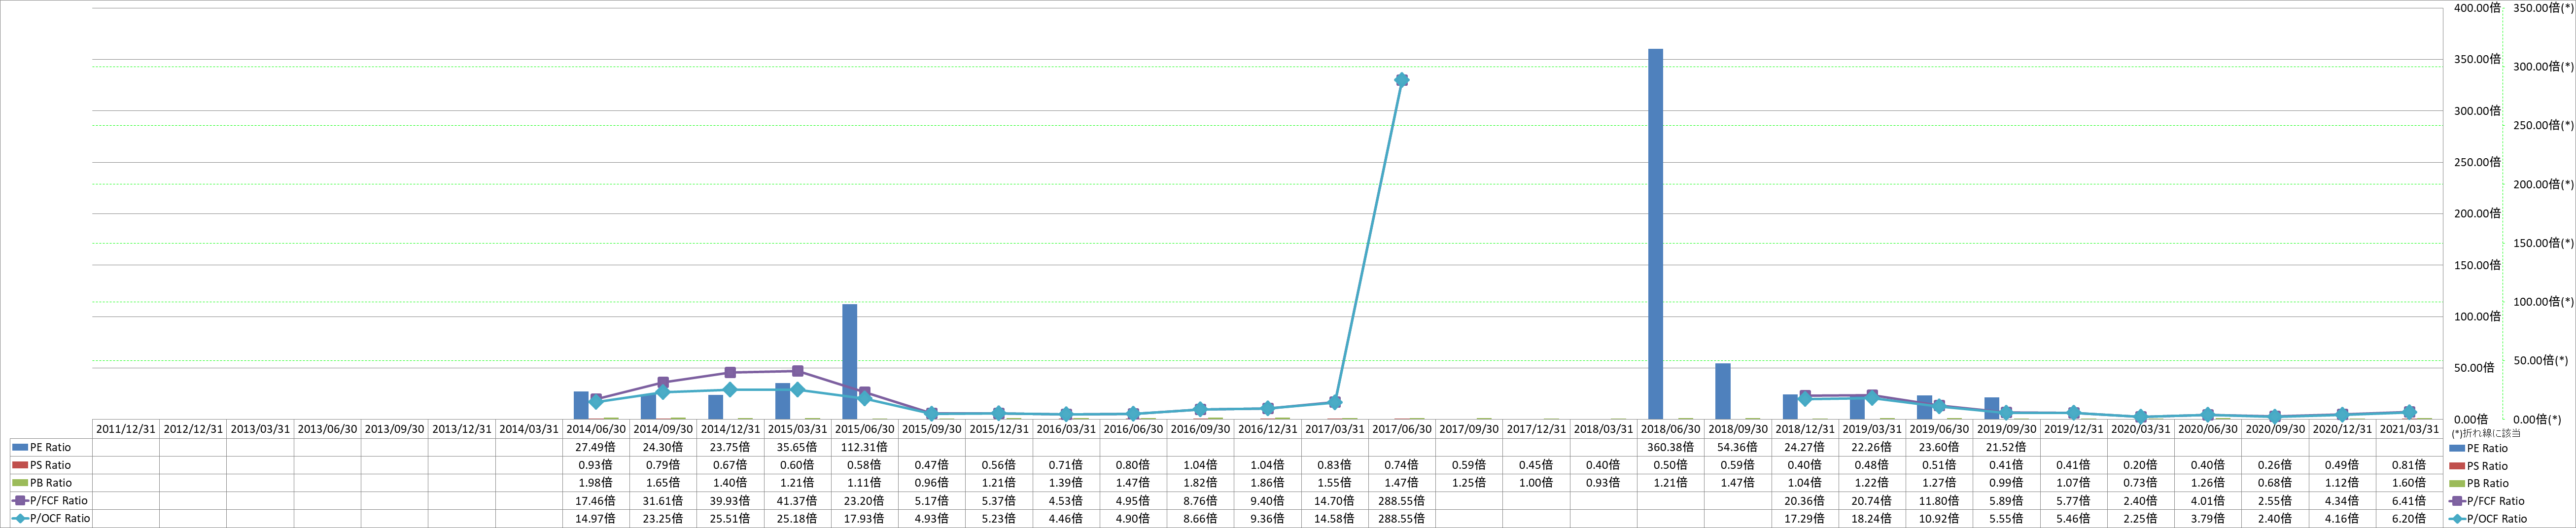Click the 'P/FCF Ratio' row label in the data table
This screenshot has height=528, width=2576.
point(59,501)
